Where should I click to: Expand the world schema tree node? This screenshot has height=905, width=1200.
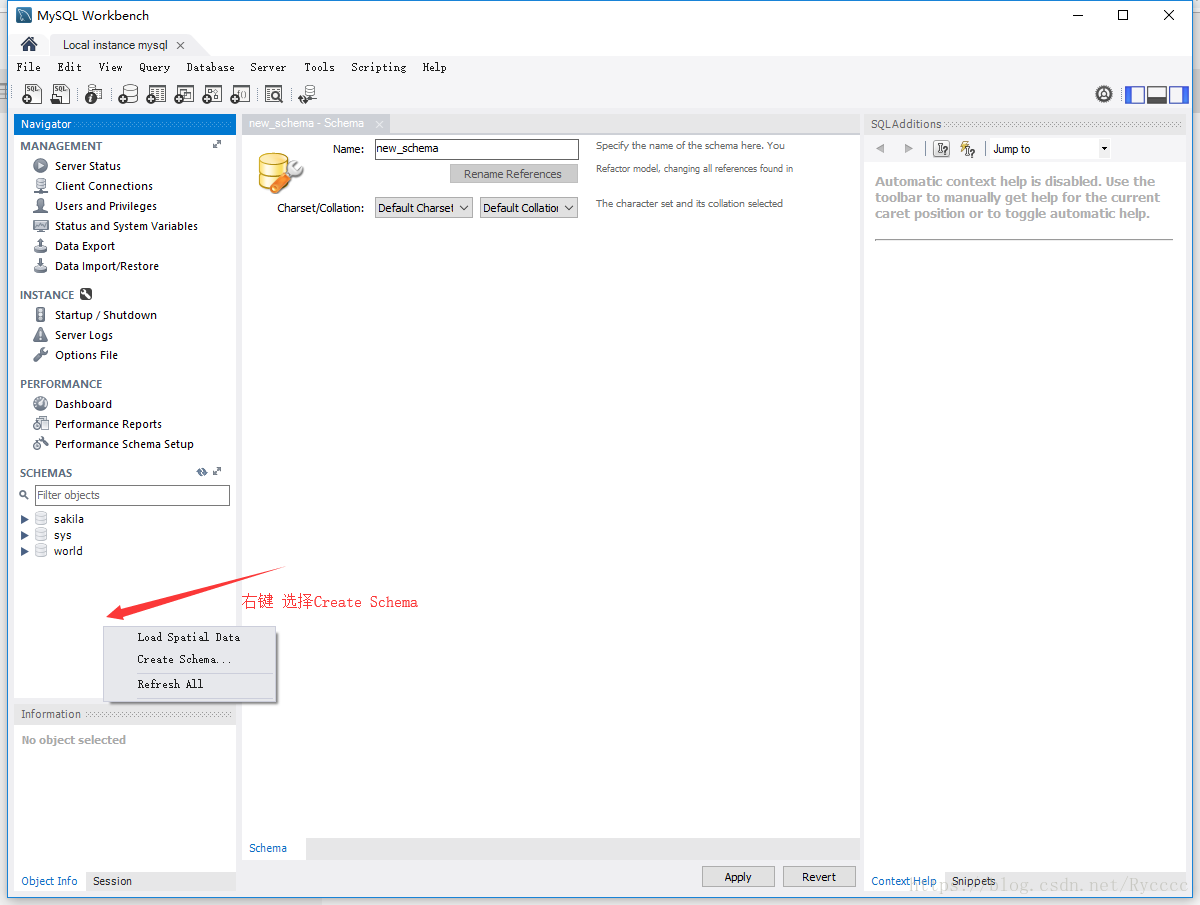pos(25,551)
